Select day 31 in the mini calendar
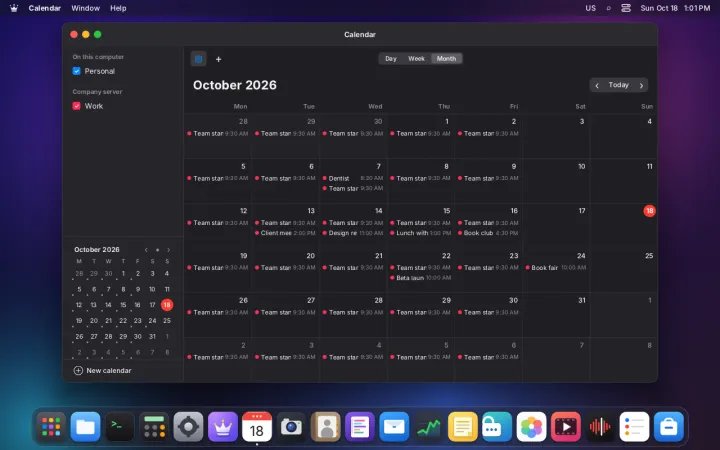720x450 pixels. tap(152, 336)
